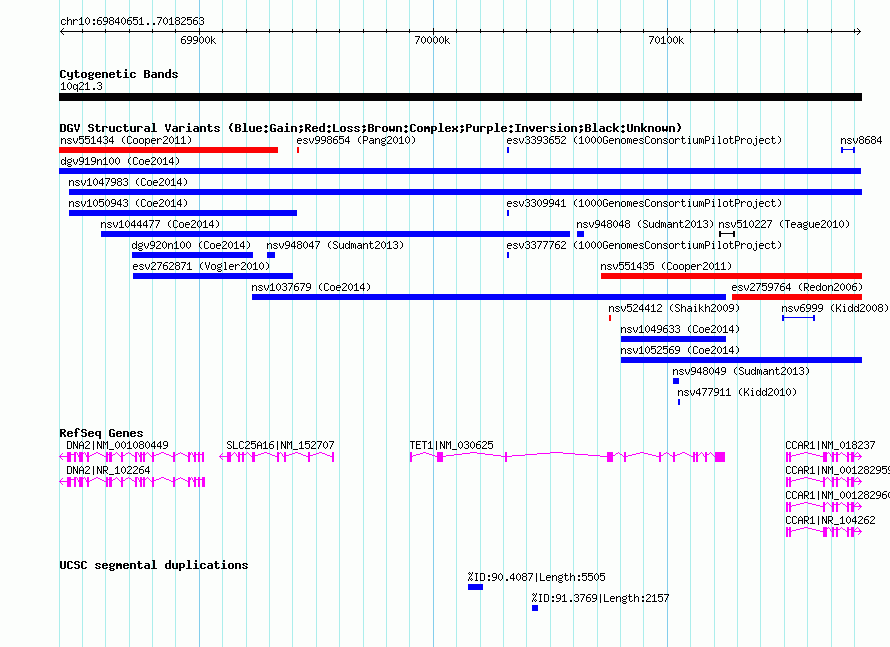Screen dimensions: 890x647
Task: Click the nsv1037679 (Coe2014) label text
Action: 311,287
